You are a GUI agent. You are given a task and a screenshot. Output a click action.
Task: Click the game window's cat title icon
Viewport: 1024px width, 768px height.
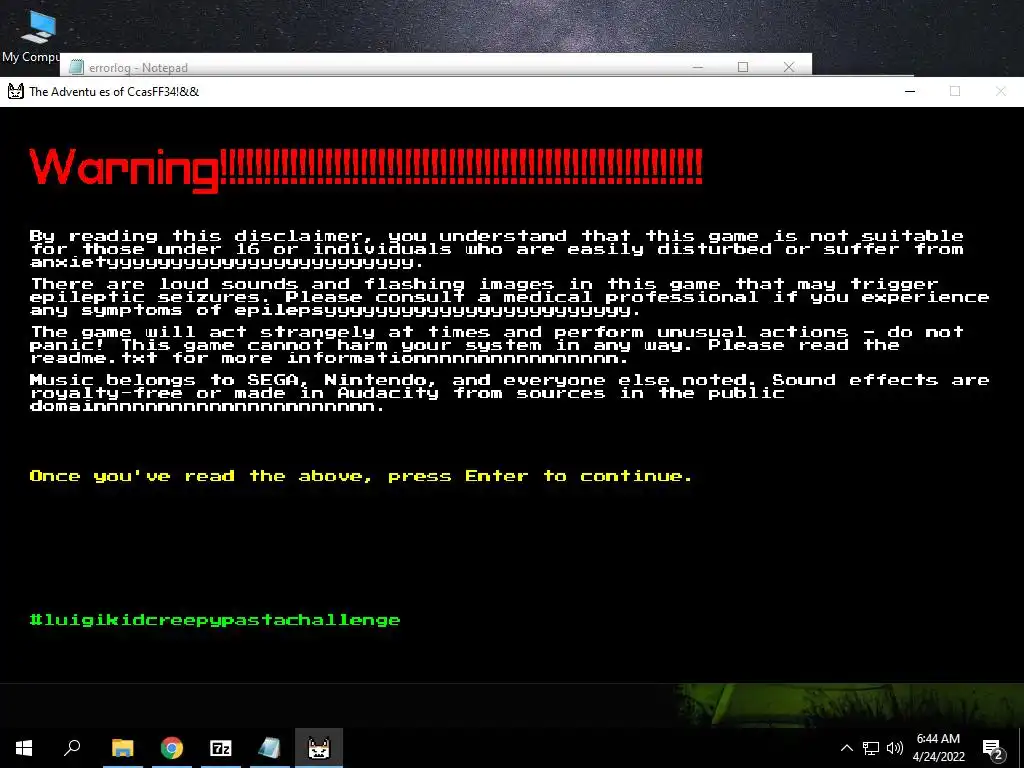click(x=16, y=91)
